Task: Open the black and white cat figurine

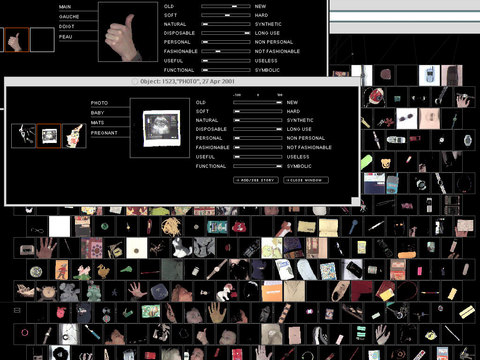Action: click(x=182, y=248)
